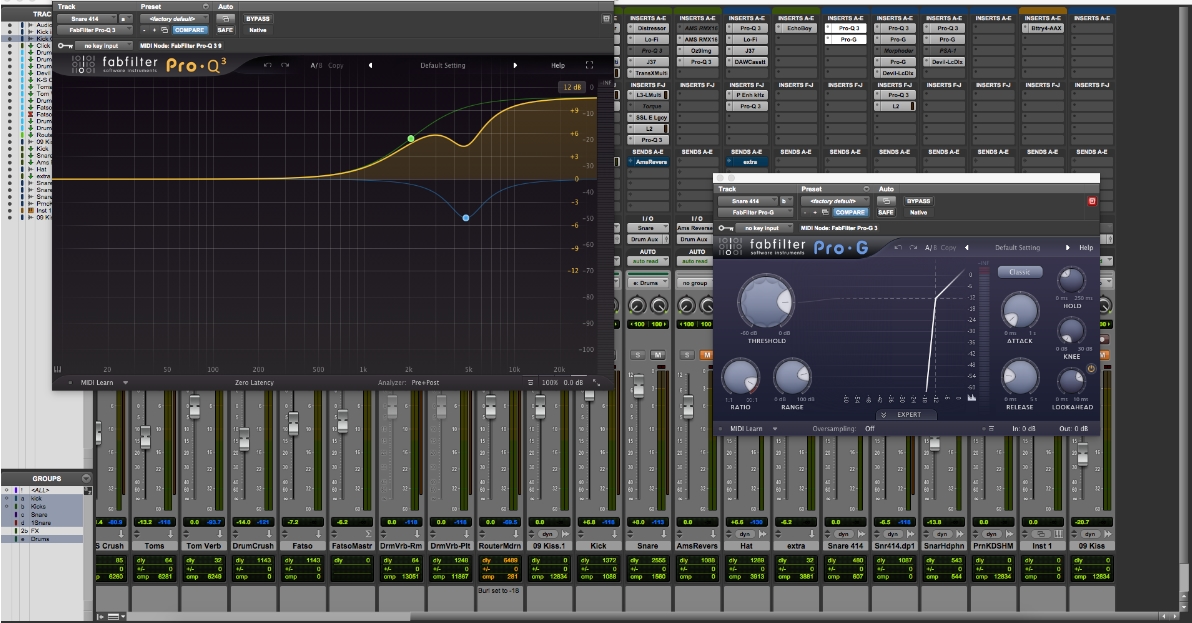Click the key input icon in Pro-Q 3
Viewport: 1192px width, 623px height.
point(65,46)
